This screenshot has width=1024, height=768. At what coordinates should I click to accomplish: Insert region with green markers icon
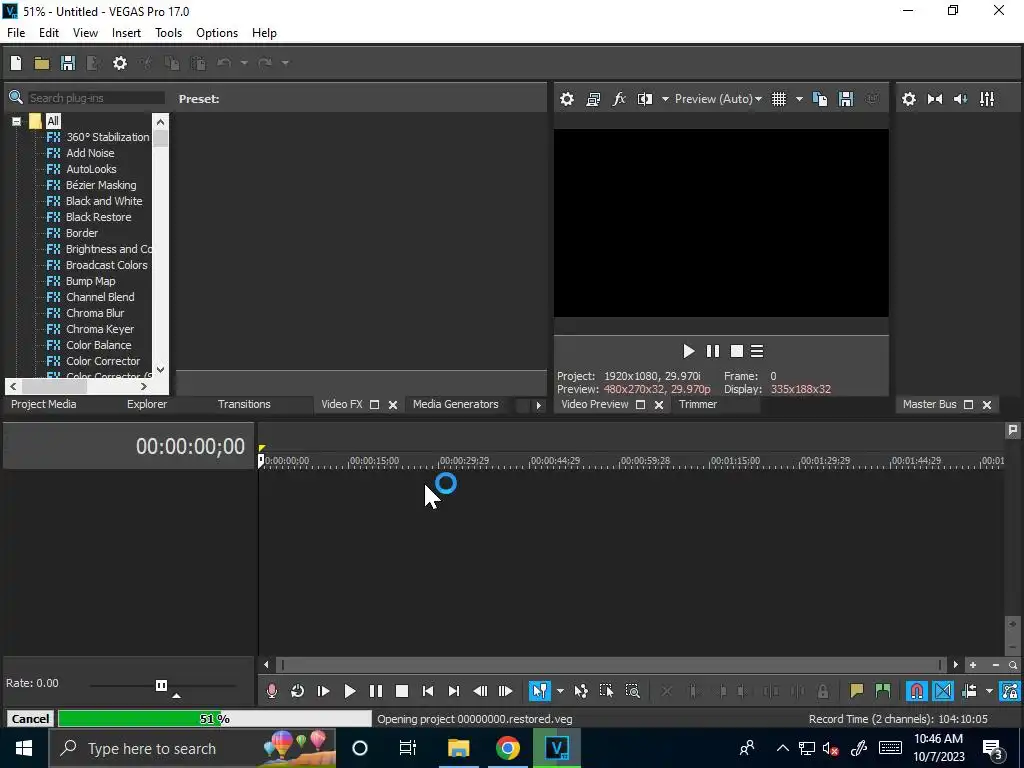click(883, 691)
